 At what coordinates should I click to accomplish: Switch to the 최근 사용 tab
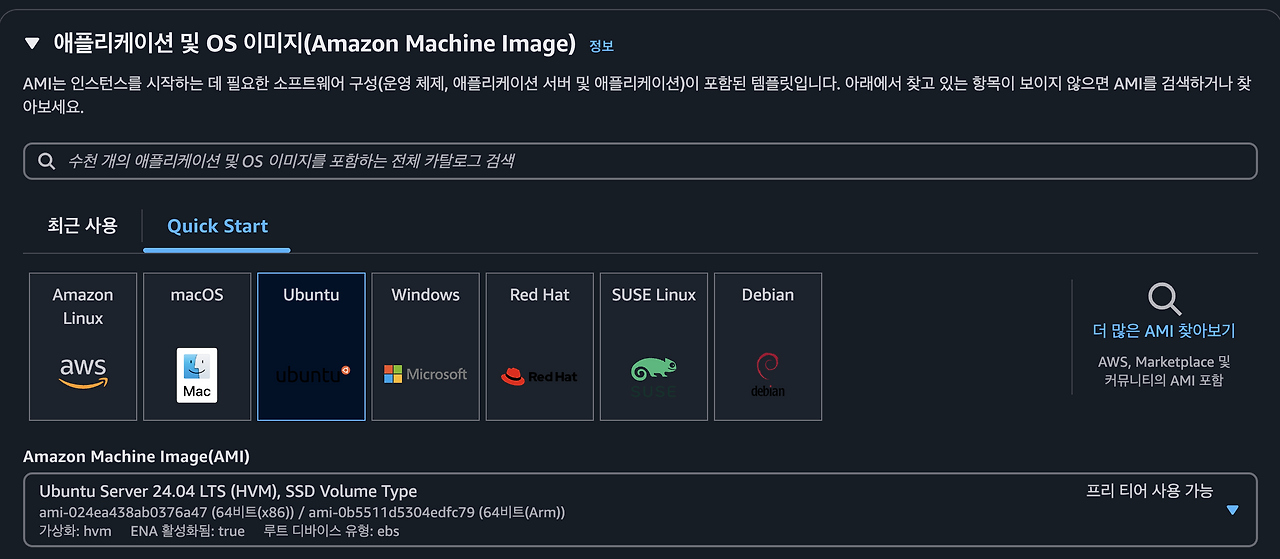[x=82, y=226]
